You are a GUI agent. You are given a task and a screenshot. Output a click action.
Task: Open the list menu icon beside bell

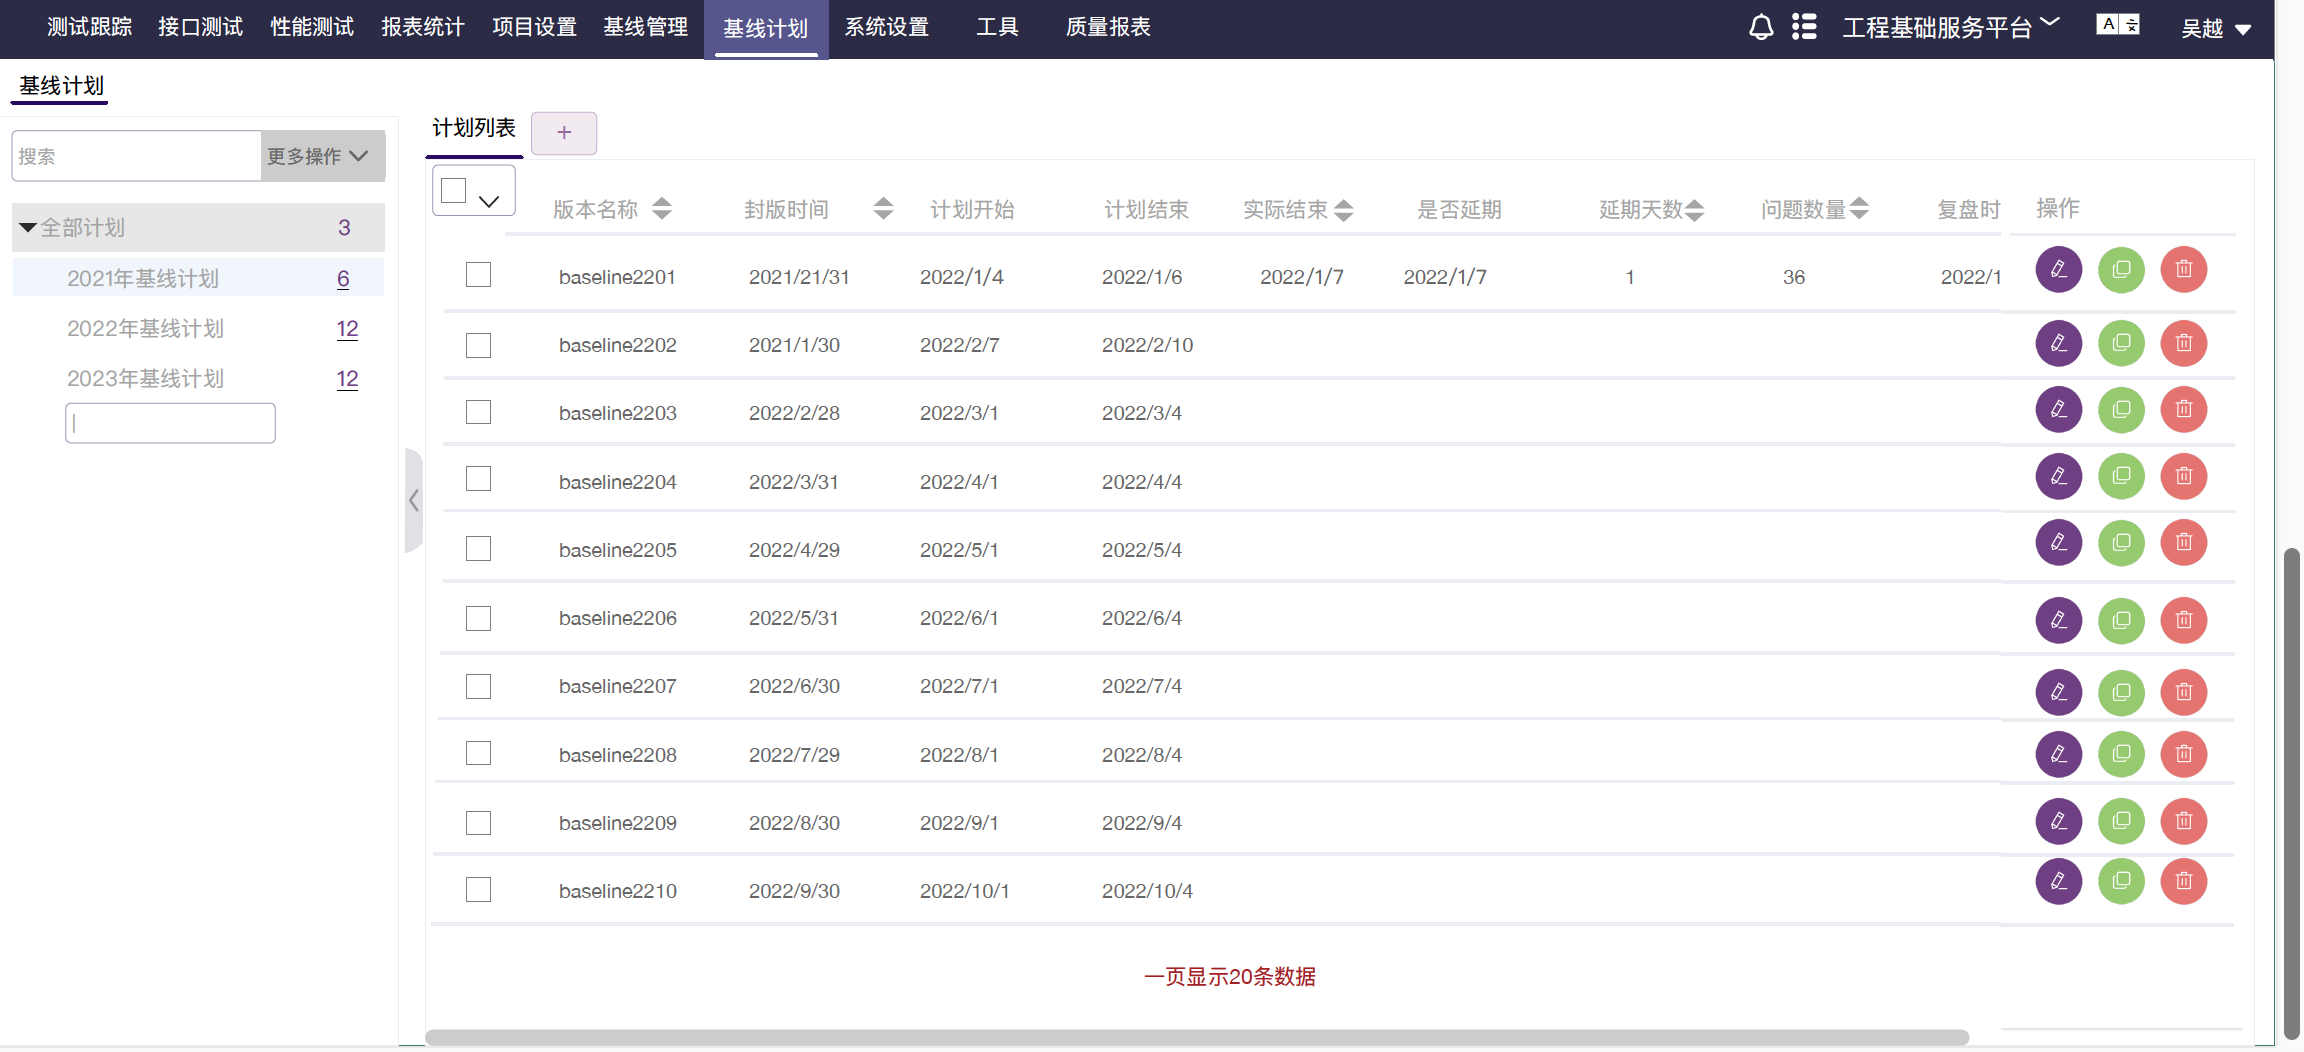point(1804,27)
